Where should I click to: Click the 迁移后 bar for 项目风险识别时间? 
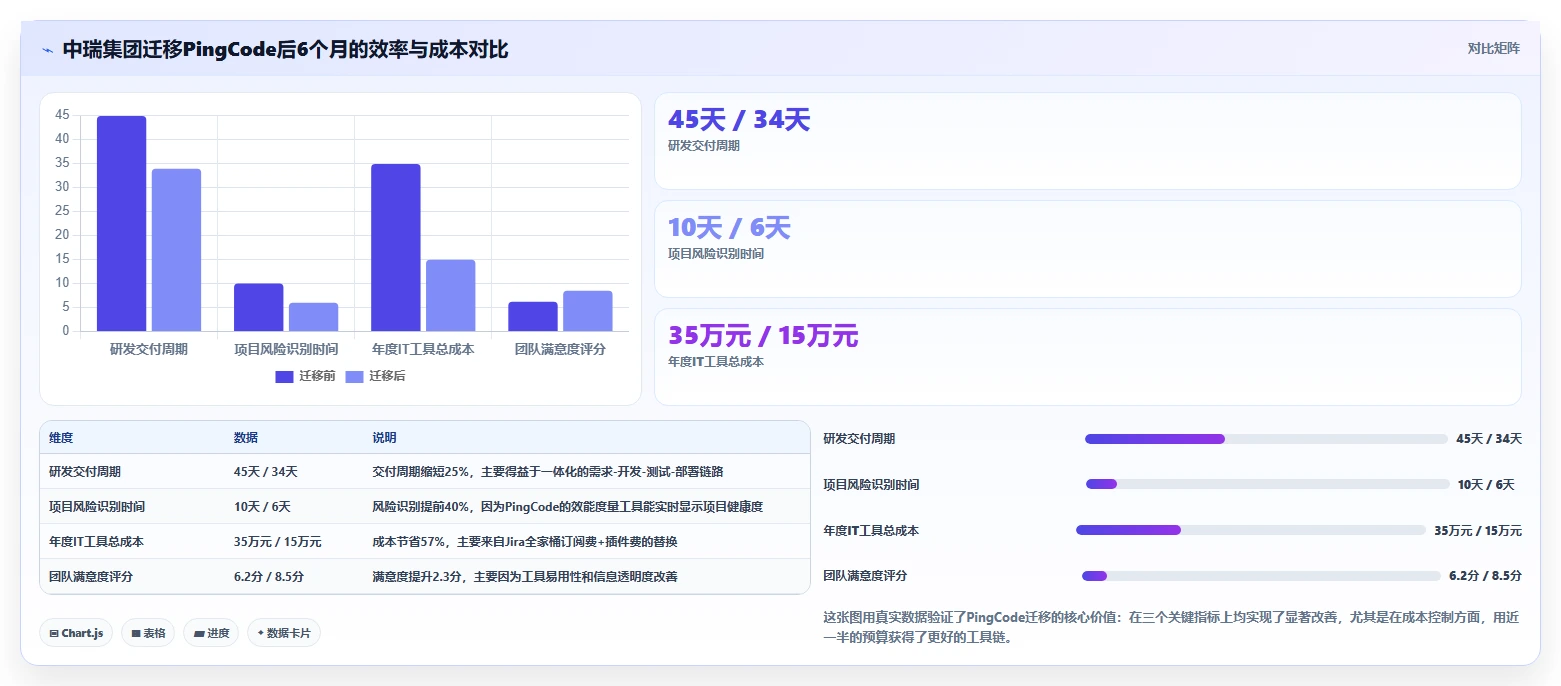(x=313, y=317)
